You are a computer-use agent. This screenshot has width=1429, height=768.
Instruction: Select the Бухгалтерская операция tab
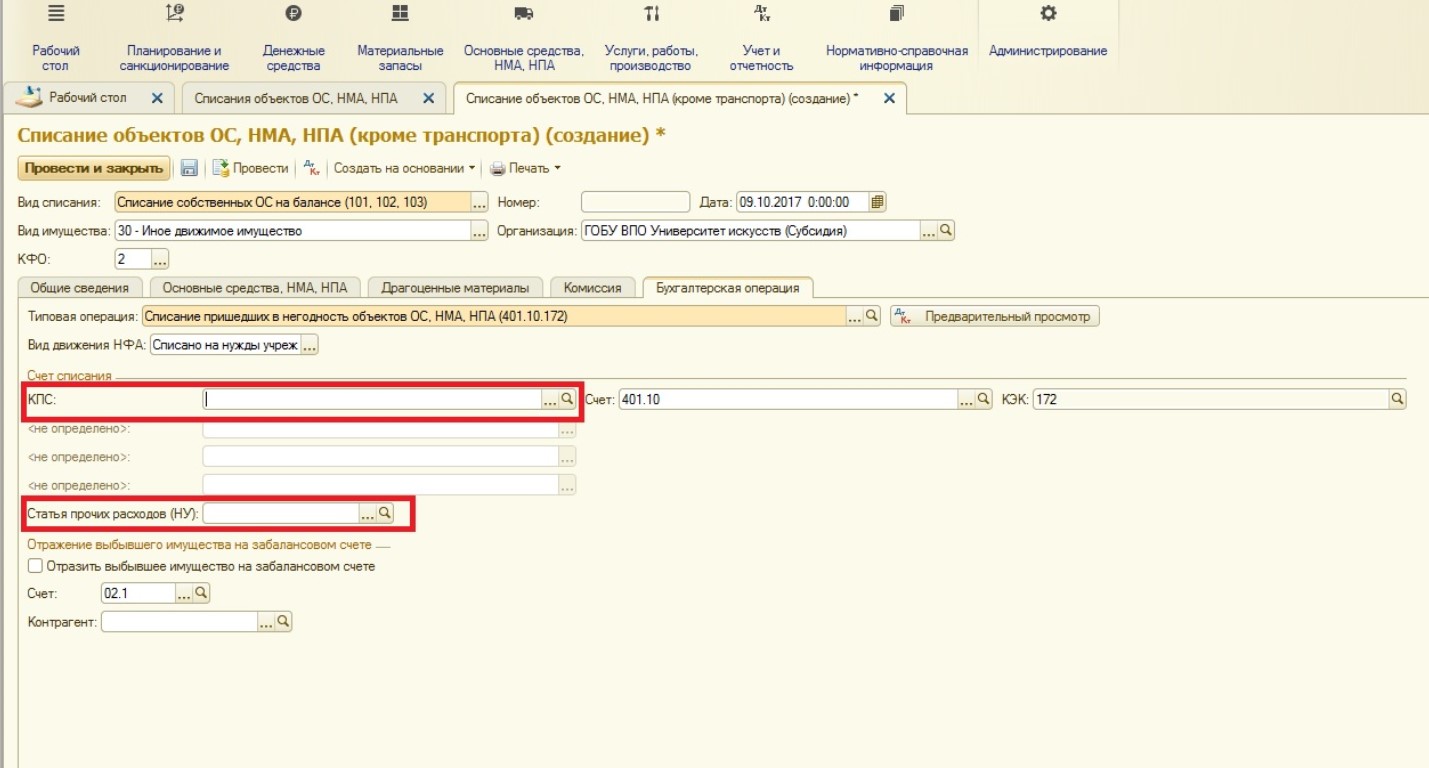pos(728,288)
